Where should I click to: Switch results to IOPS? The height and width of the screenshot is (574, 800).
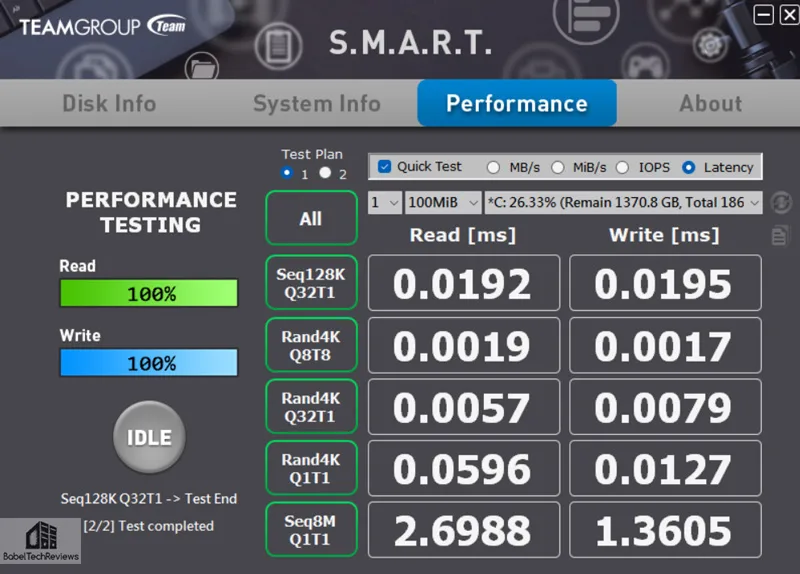tap(622, 167)
